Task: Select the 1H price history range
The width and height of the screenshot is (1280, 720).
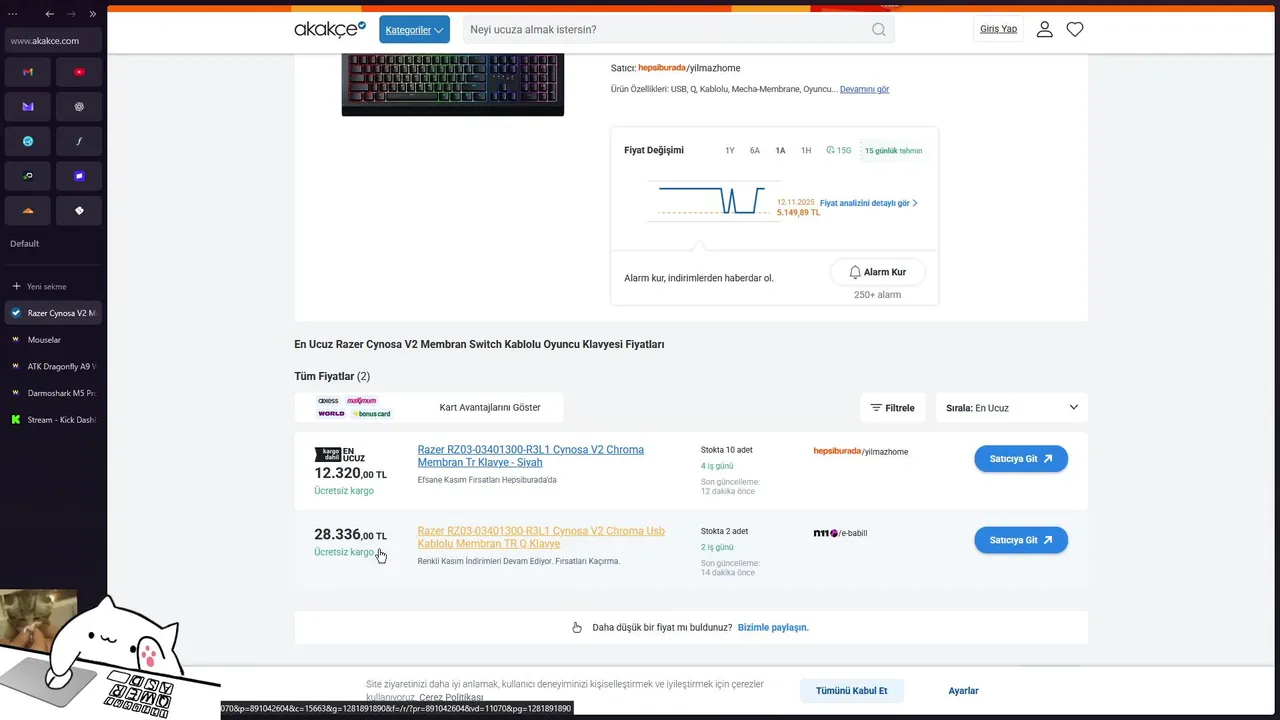Action: 806,151
